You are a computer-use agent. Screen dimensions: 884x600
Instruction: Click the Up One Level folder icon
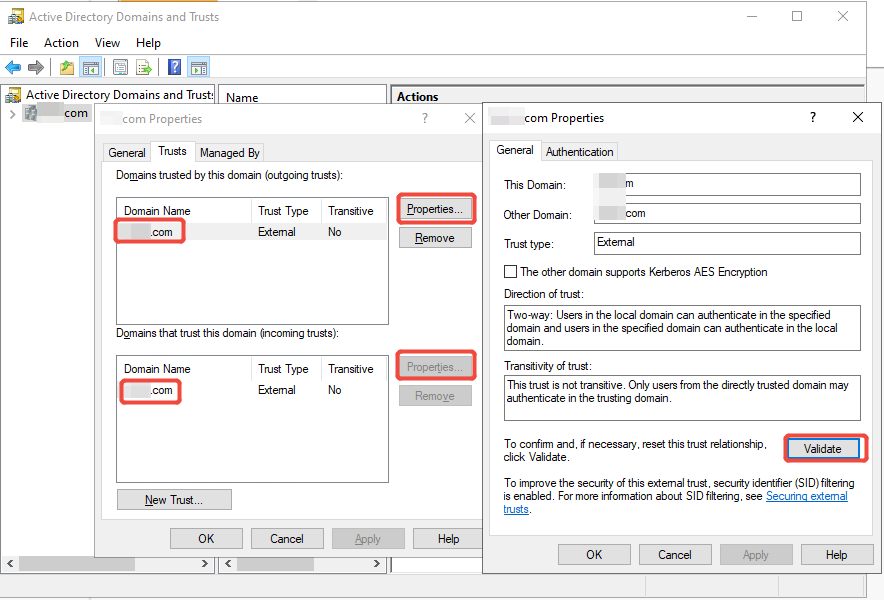click(67, 68)
